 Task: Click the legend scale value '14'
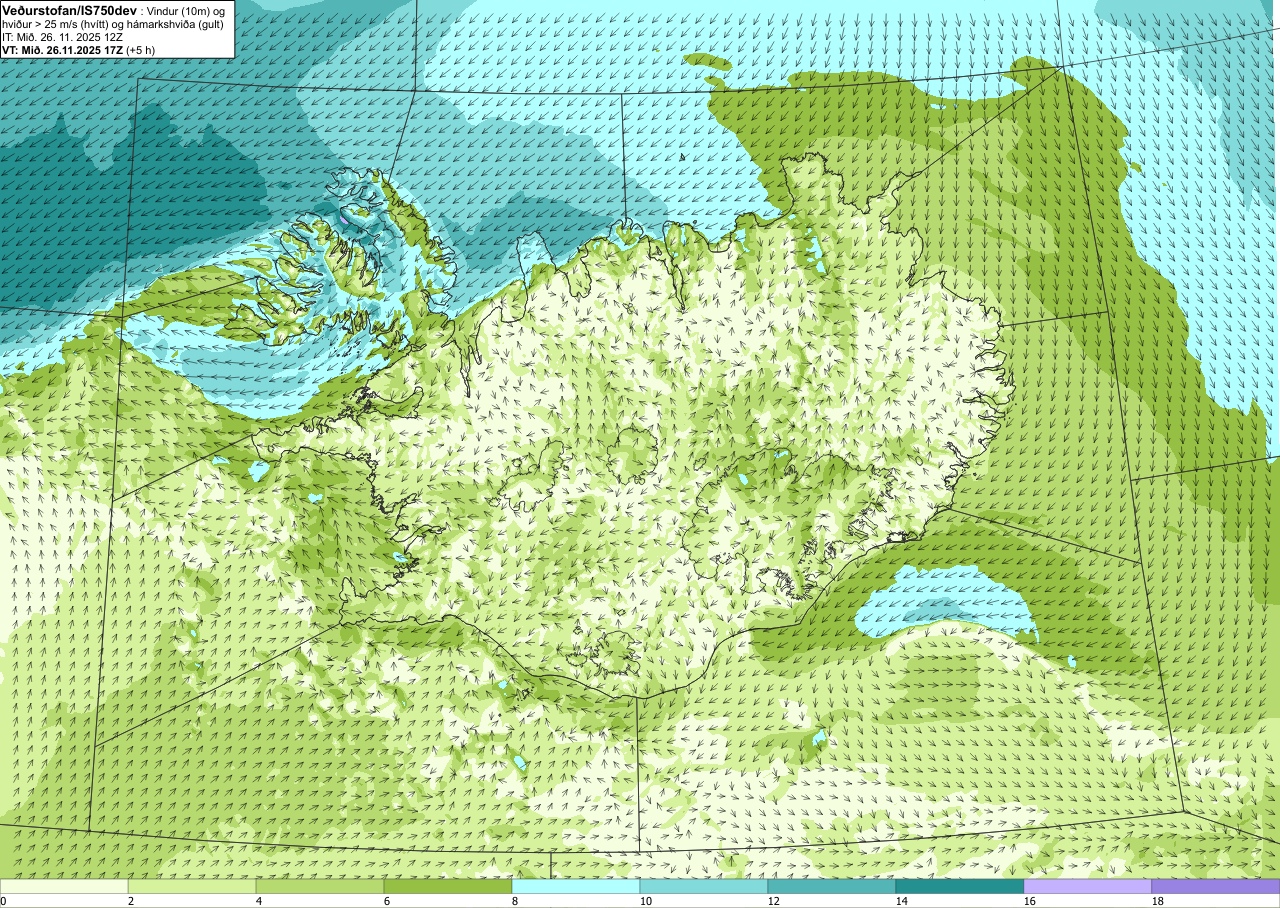902,901
